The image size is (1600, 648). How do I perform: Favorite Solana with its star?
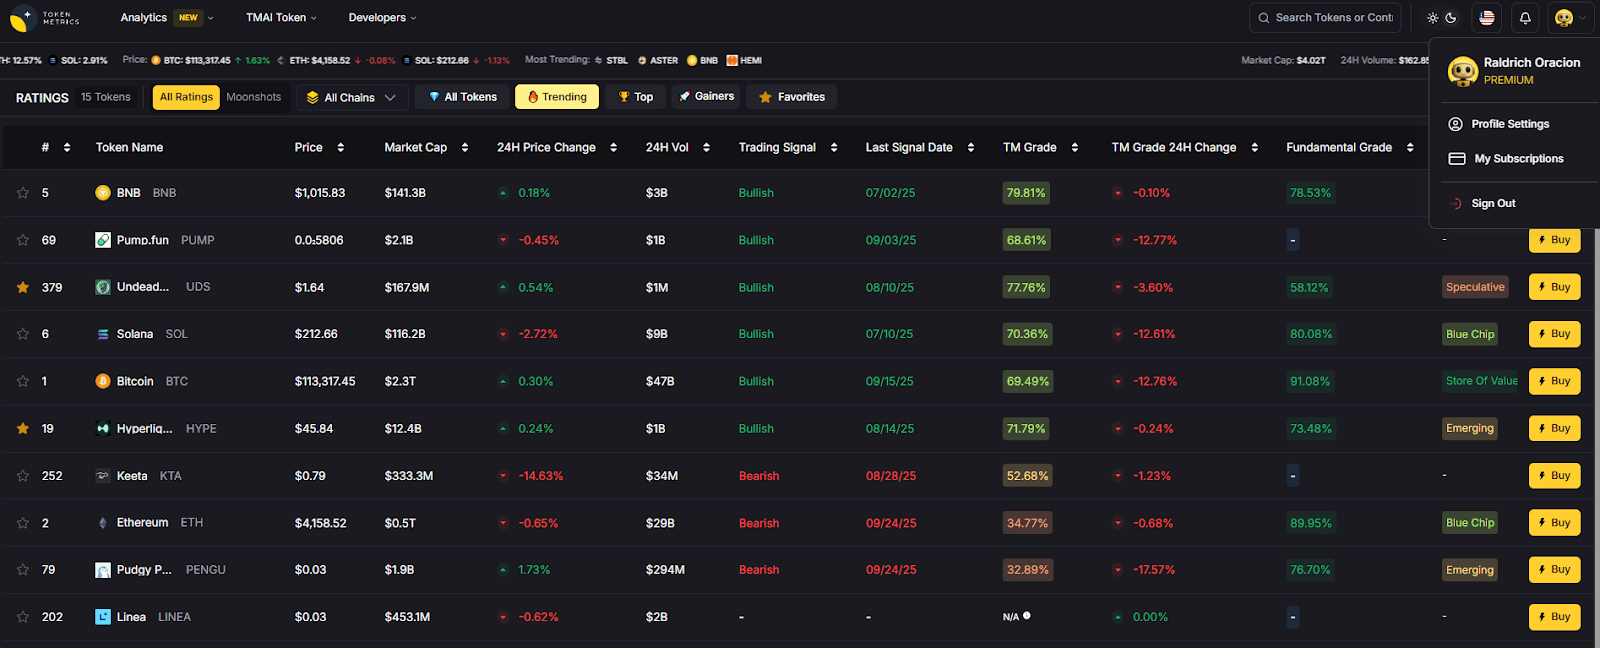point(23,334)
